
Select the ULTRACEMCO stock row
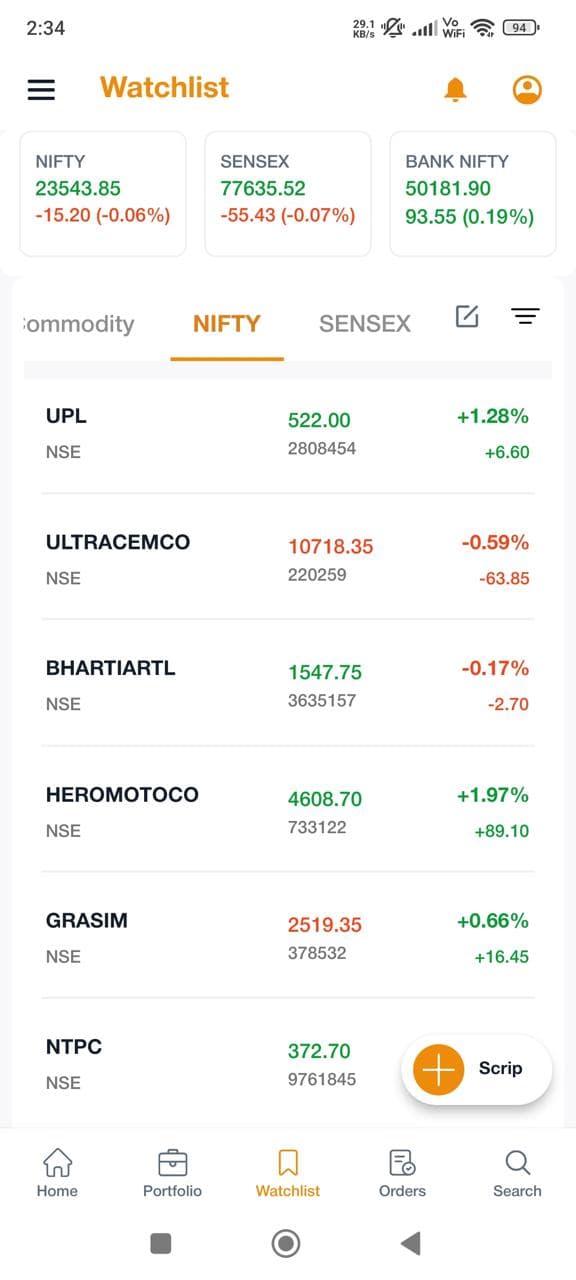pyautogui.click(x=288, y=558)
